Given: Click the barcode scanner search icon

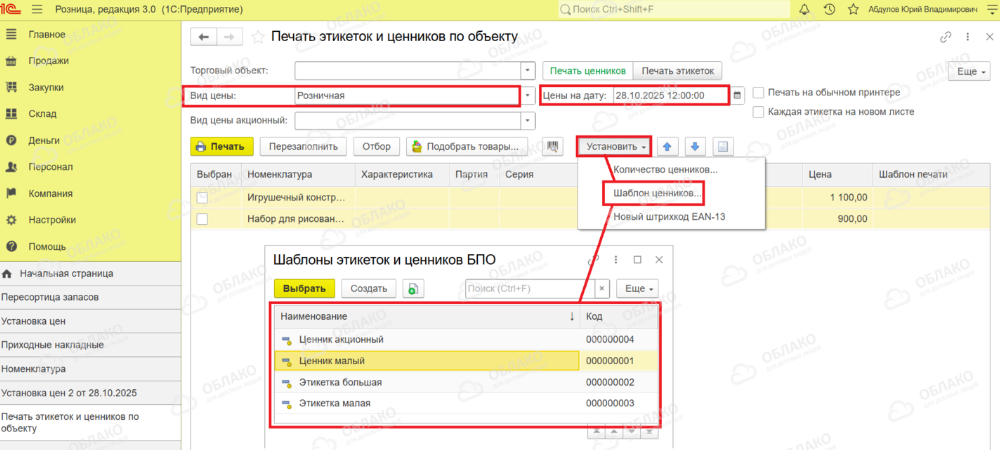Looking at the screenshot, I should (x=553, y=147).
